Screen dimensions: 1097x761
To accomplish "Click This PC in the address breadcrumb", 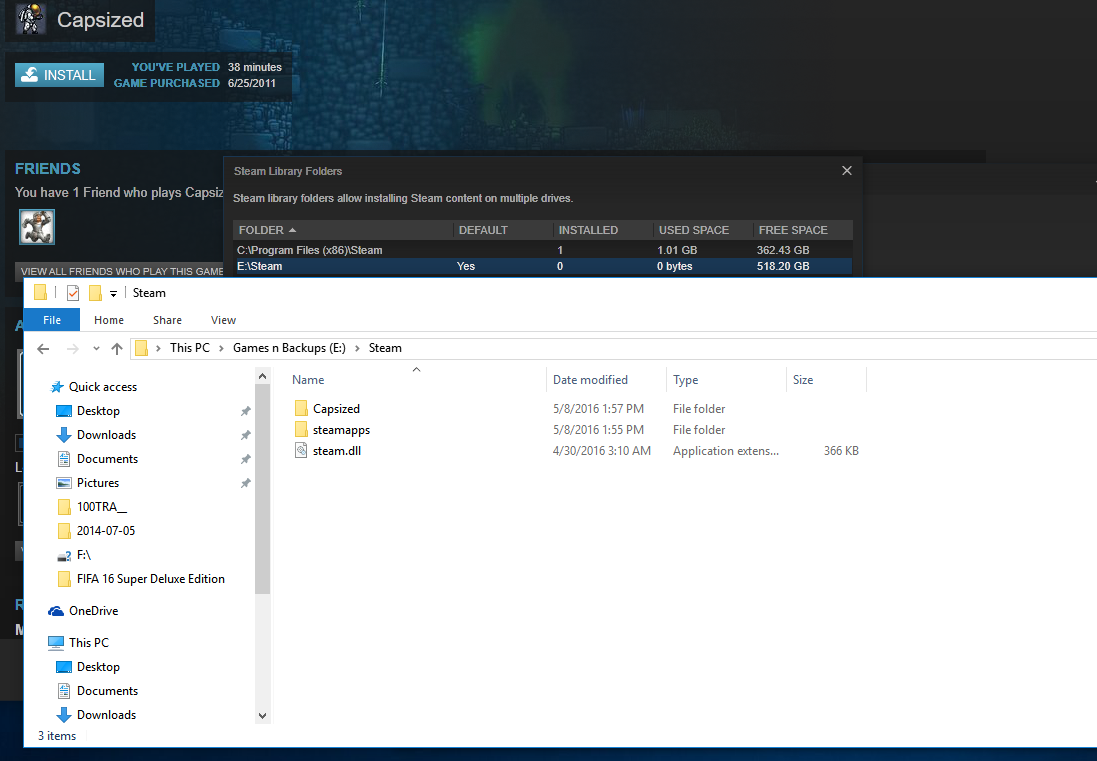I will pos(190,348).
